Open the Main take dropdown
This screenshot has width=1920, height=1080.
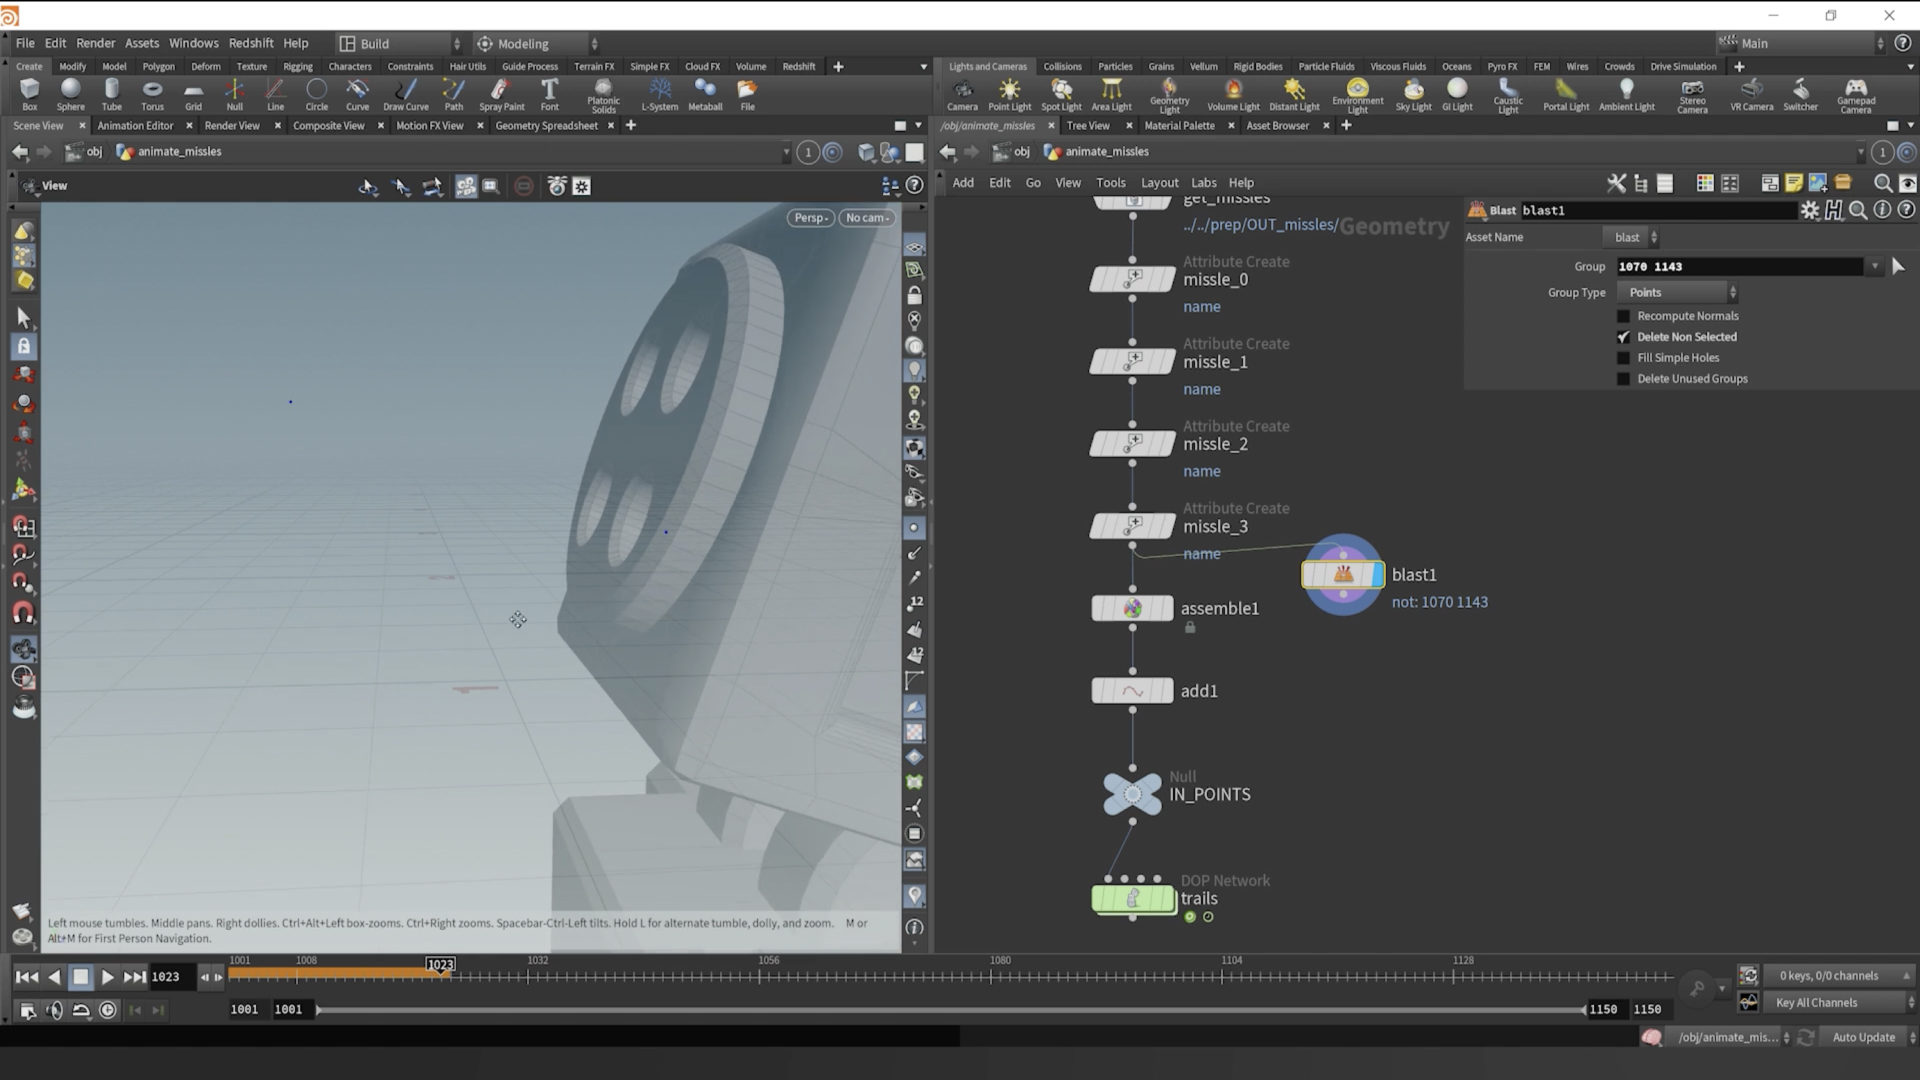pyautogui.click(x=1802, y=43)
